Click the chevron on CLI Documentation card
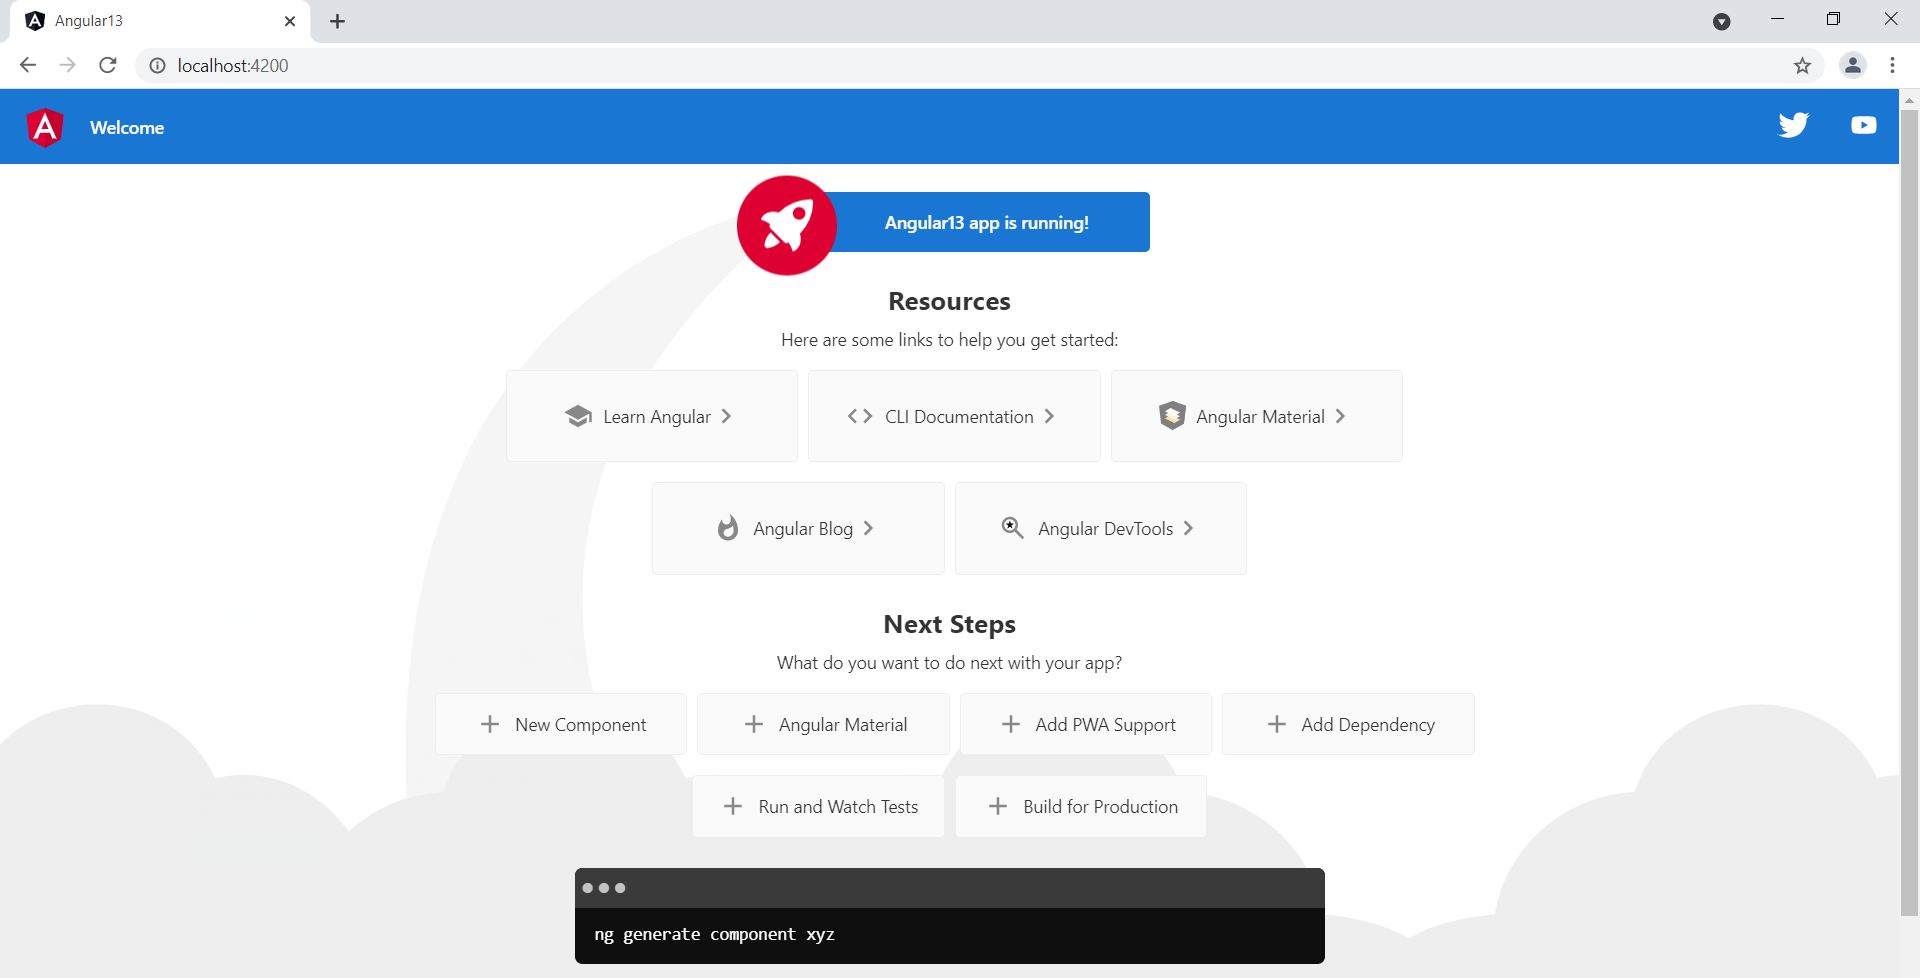Screen dimensions: 1920x978 [1049, 416]
